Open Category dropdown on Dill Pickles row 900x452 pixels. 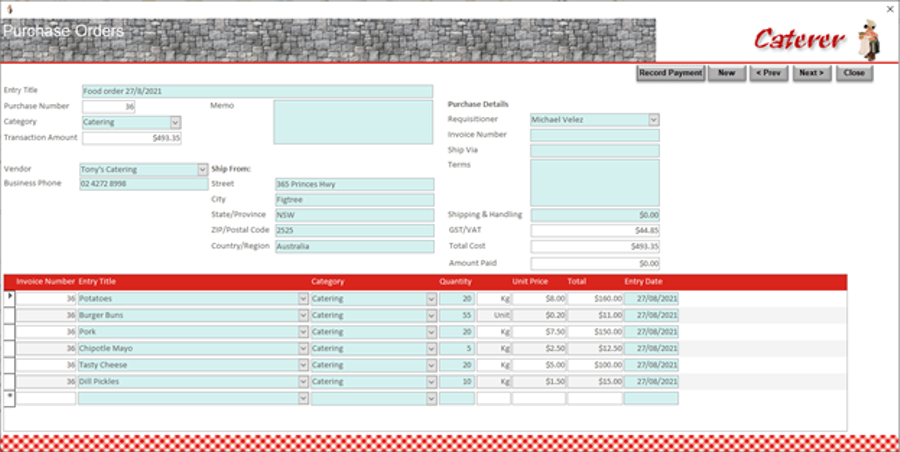(432, 382)
